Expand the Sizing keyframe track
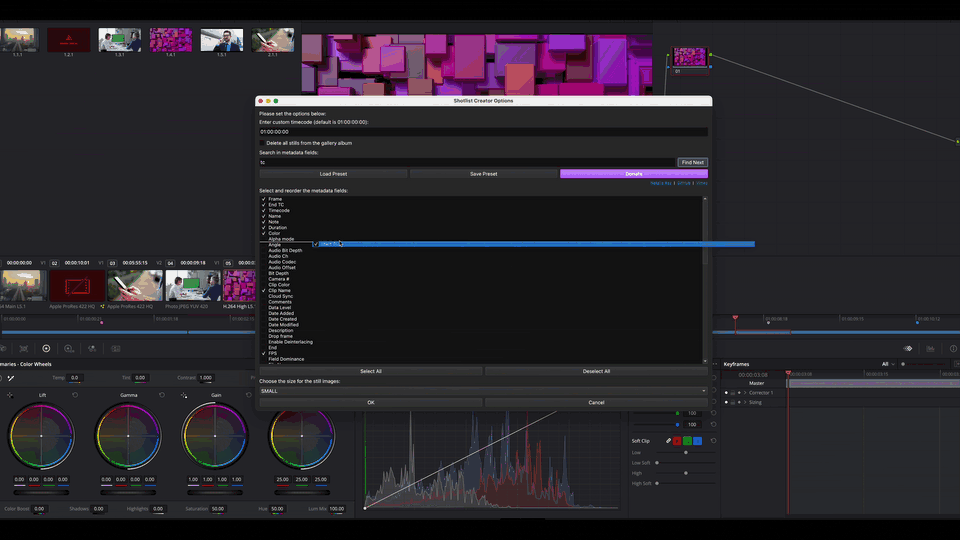 (x=745, y=402)
